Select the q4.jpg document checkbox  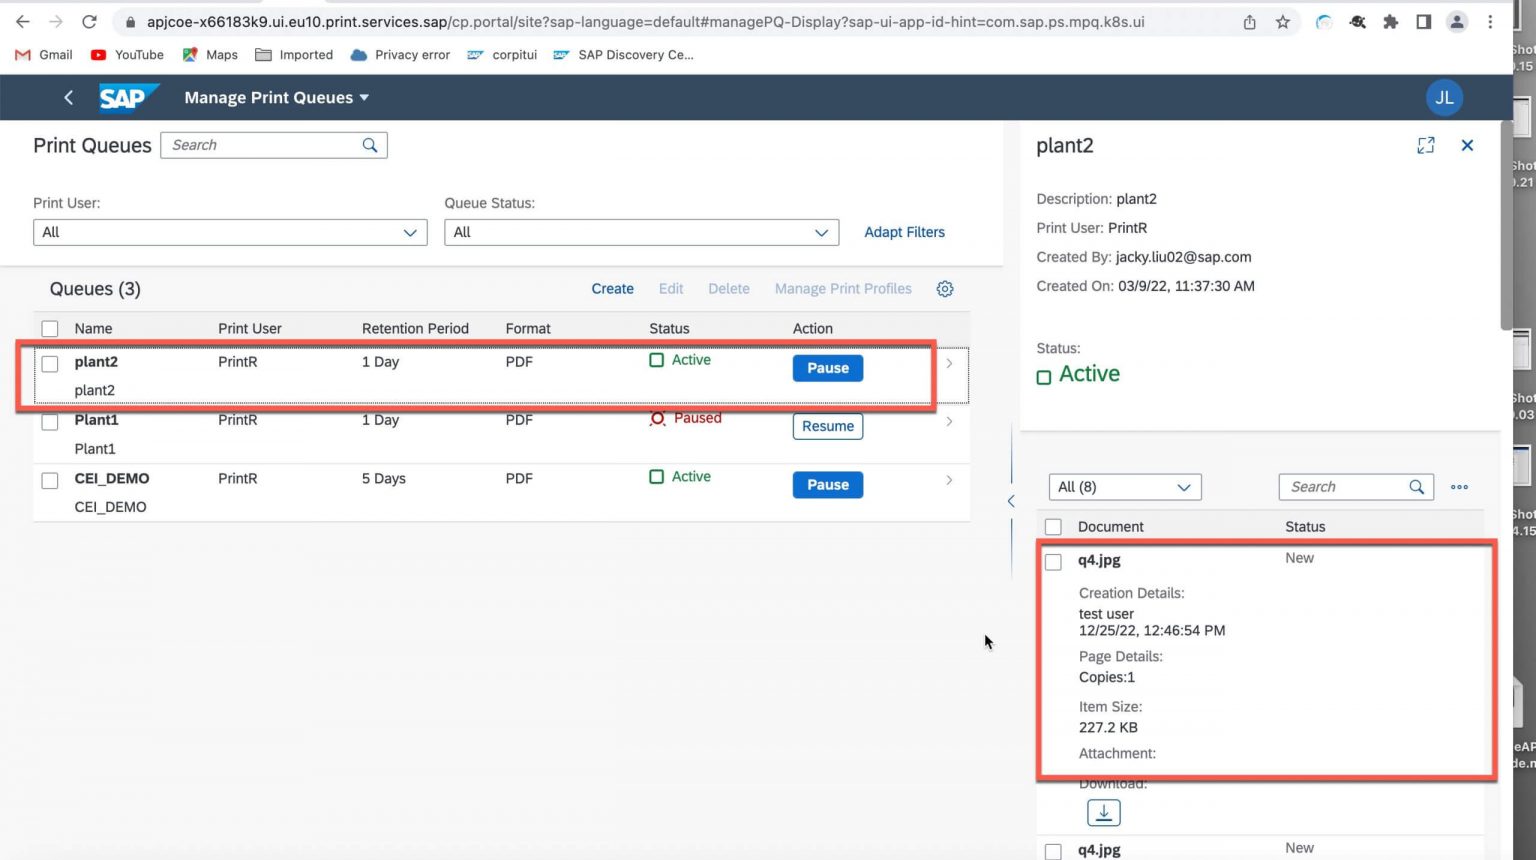pyautogui.click(x=1053, y=562)
